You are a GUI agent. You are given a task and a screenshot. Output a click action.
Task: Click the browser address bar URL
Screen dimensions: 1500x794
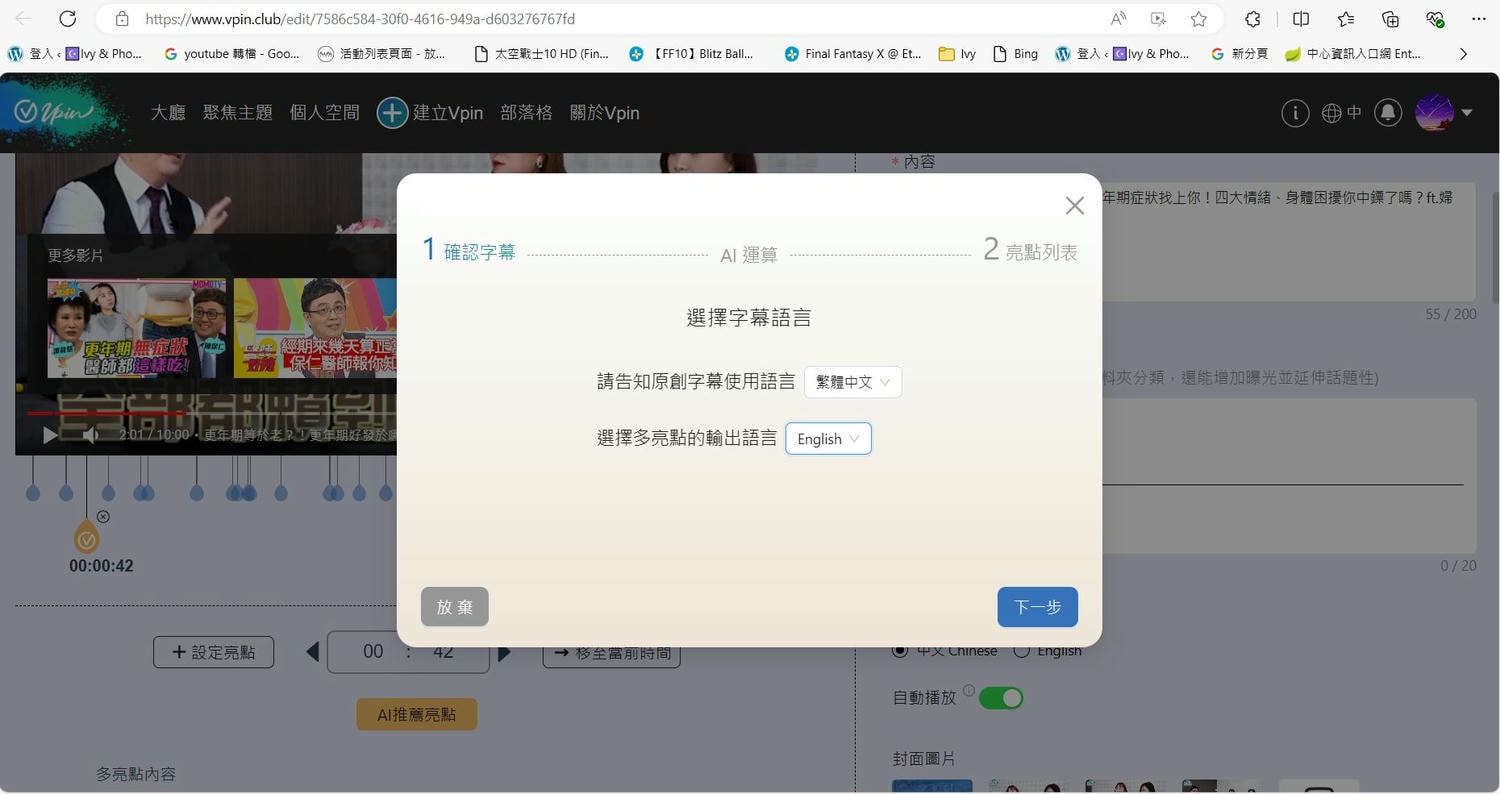coord(360,18)
